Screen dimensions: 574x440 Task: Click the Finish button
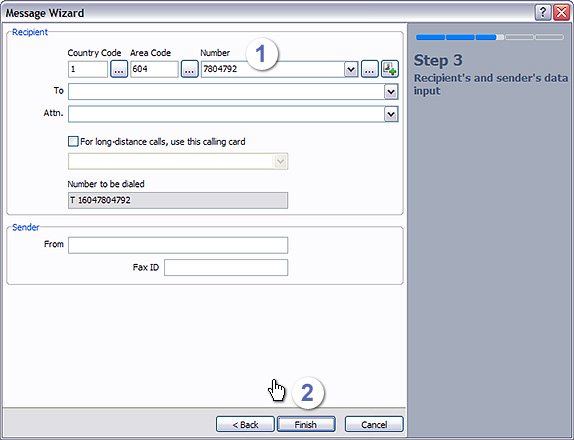tap(306, 424)
